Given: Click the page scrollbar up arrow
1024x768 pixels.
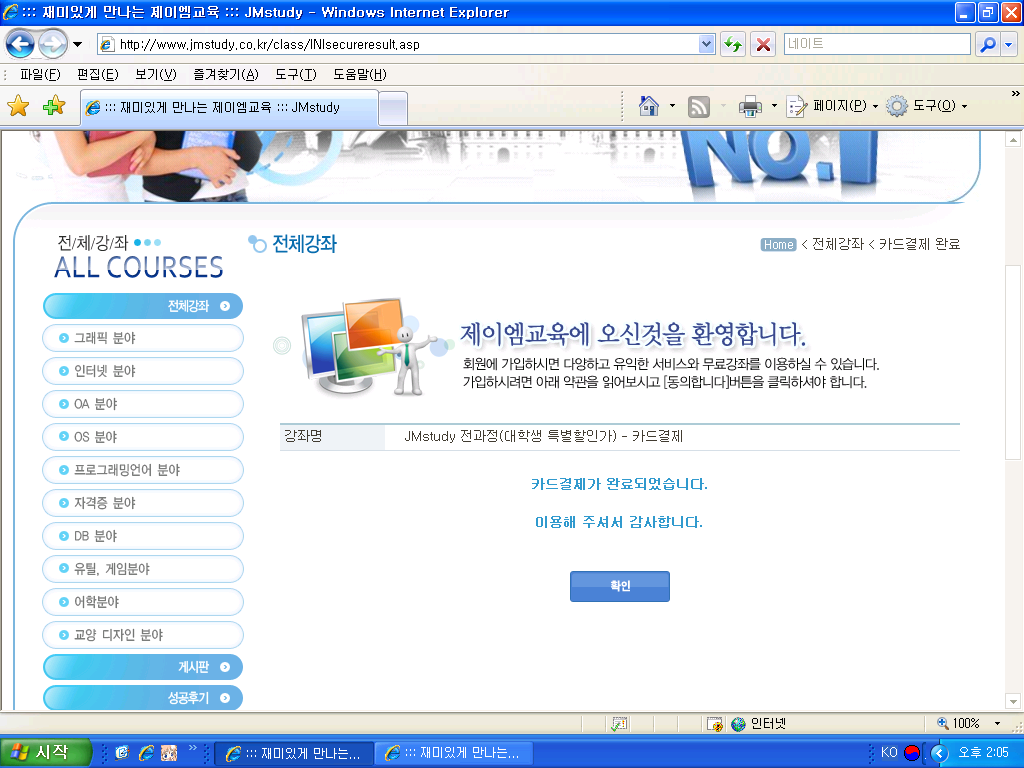Looking at the screenshot, I should pos(1013,140).
